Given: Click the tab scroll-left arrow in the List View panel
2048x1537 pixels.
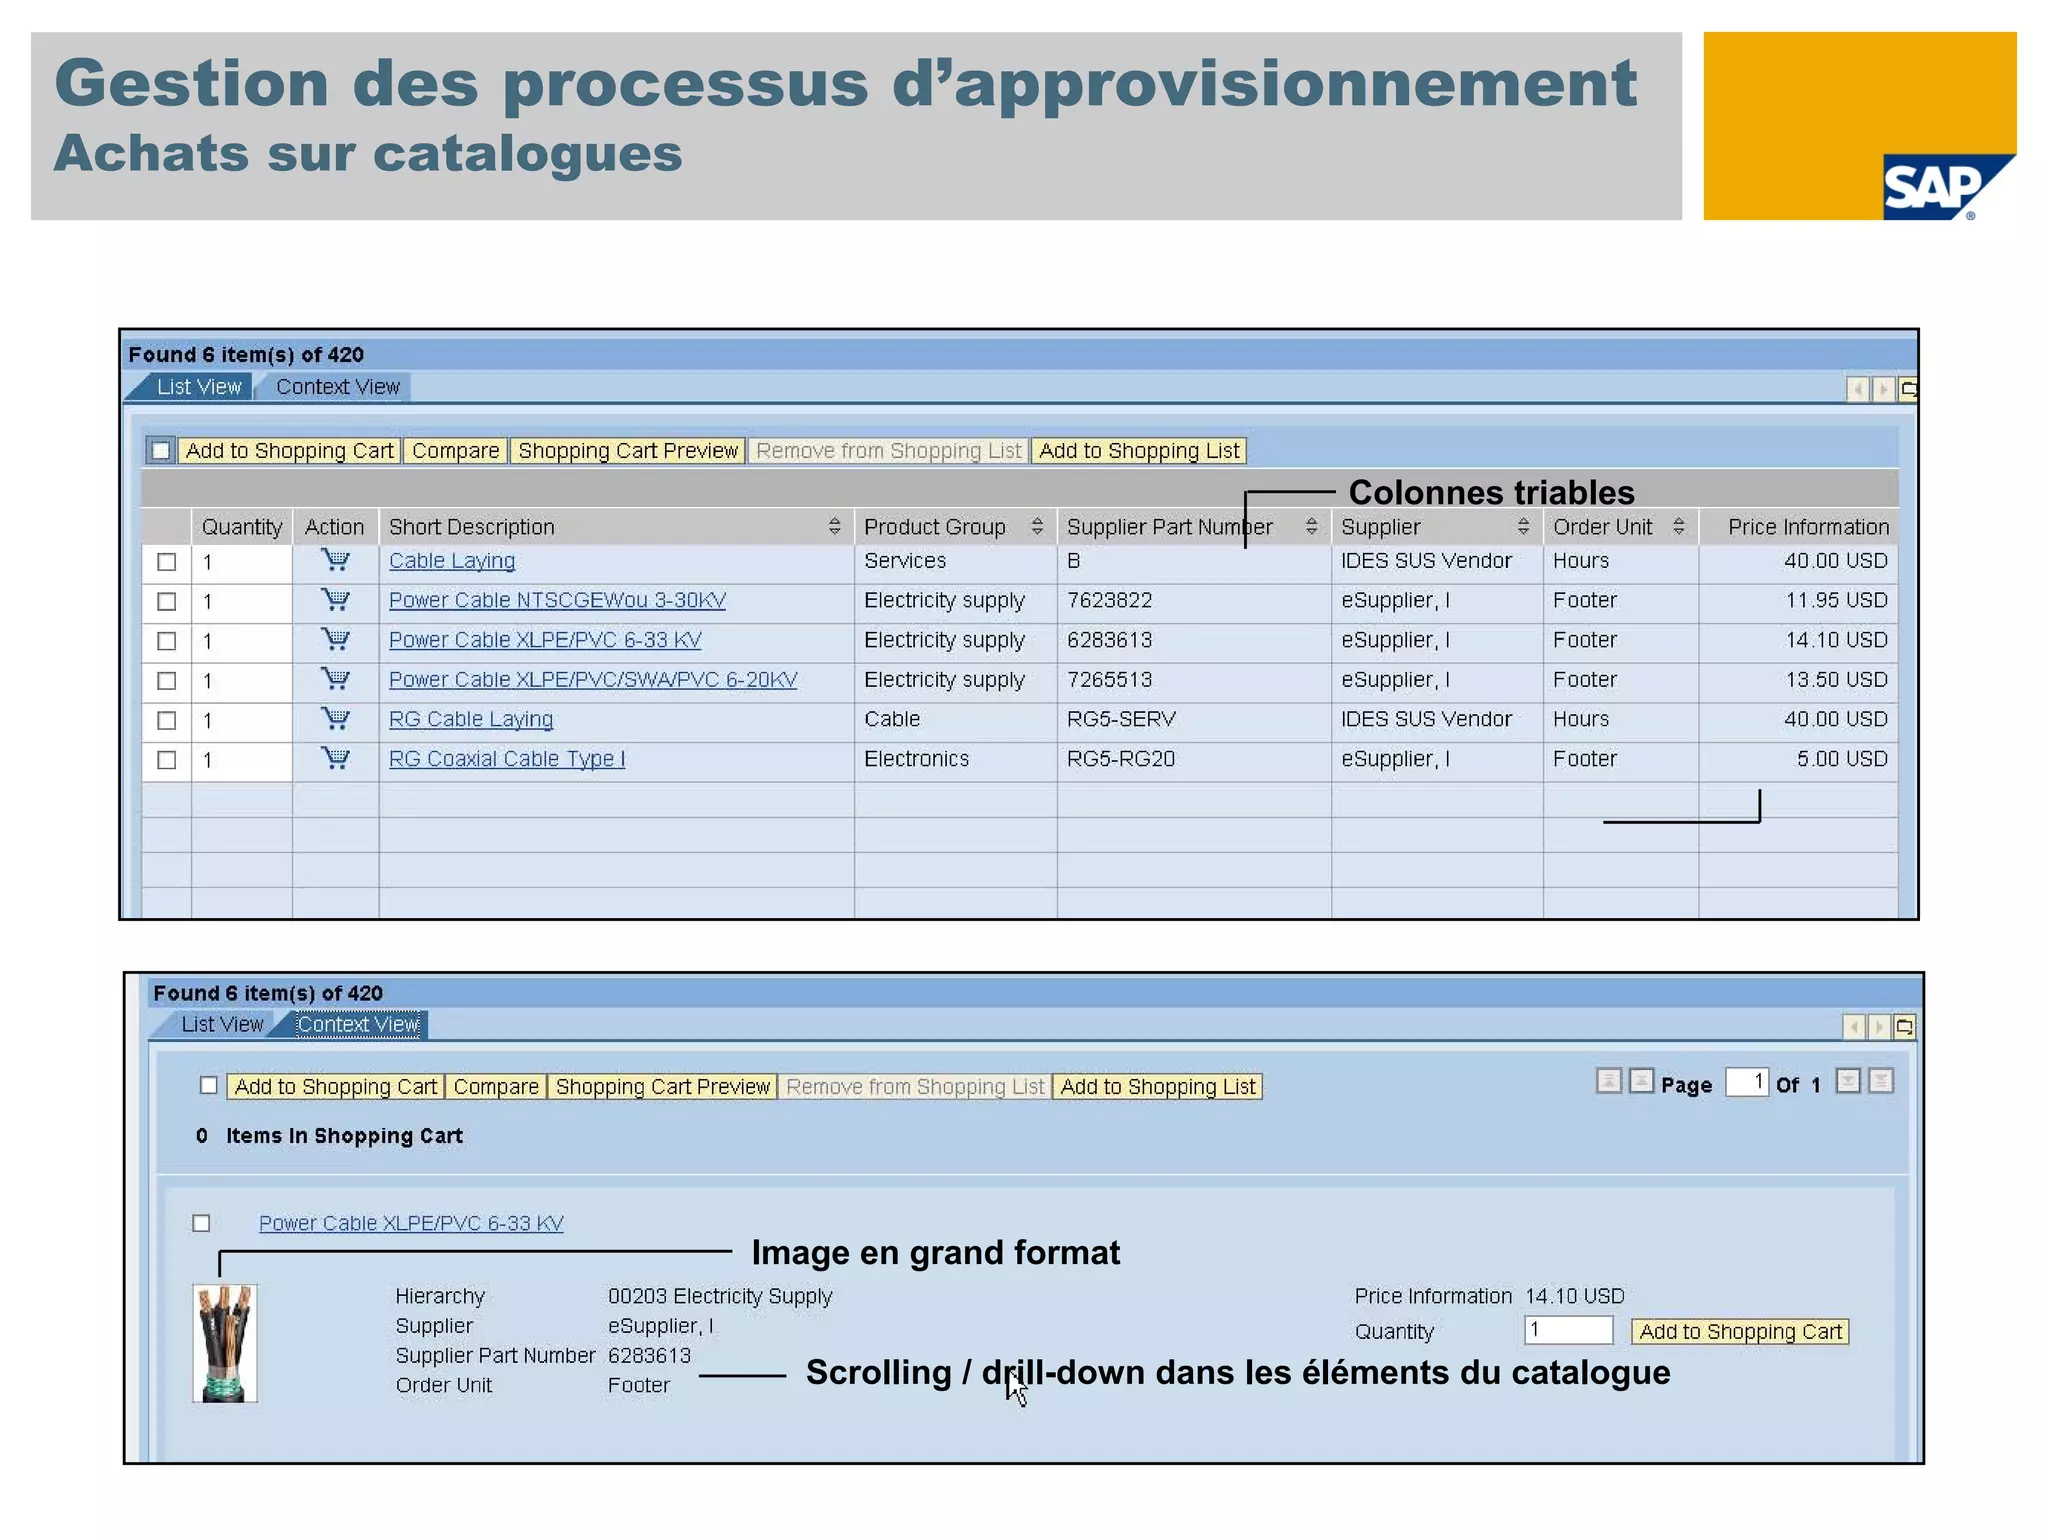Looking at the screenshot, I should tap(1858, 389).
